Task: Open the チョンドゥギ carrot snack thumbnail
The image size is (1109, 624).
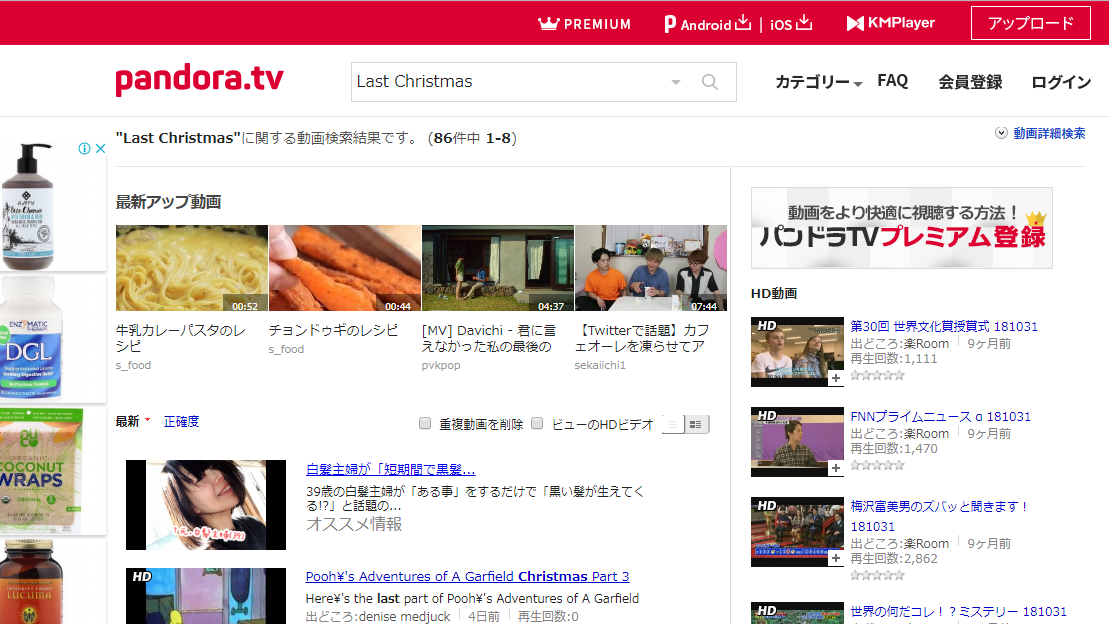Action: pyautogui.click(x=345, y=268)
